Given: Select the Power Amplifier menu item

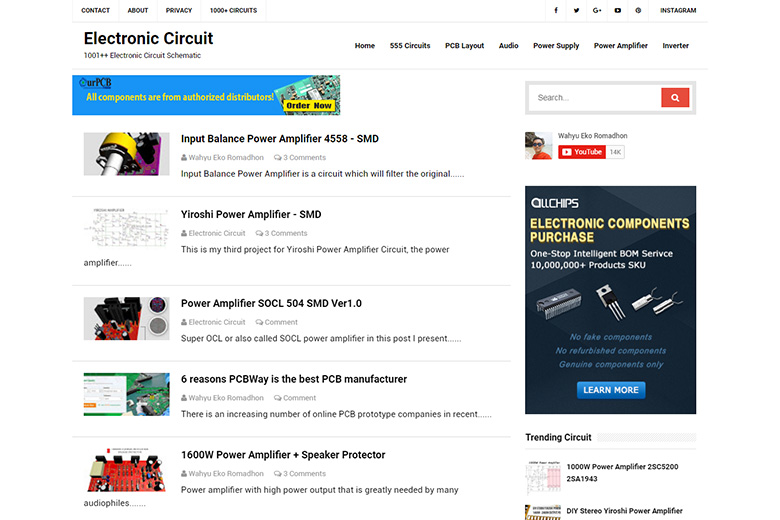Looking at the screenshot, I should (x=621, y=46).
